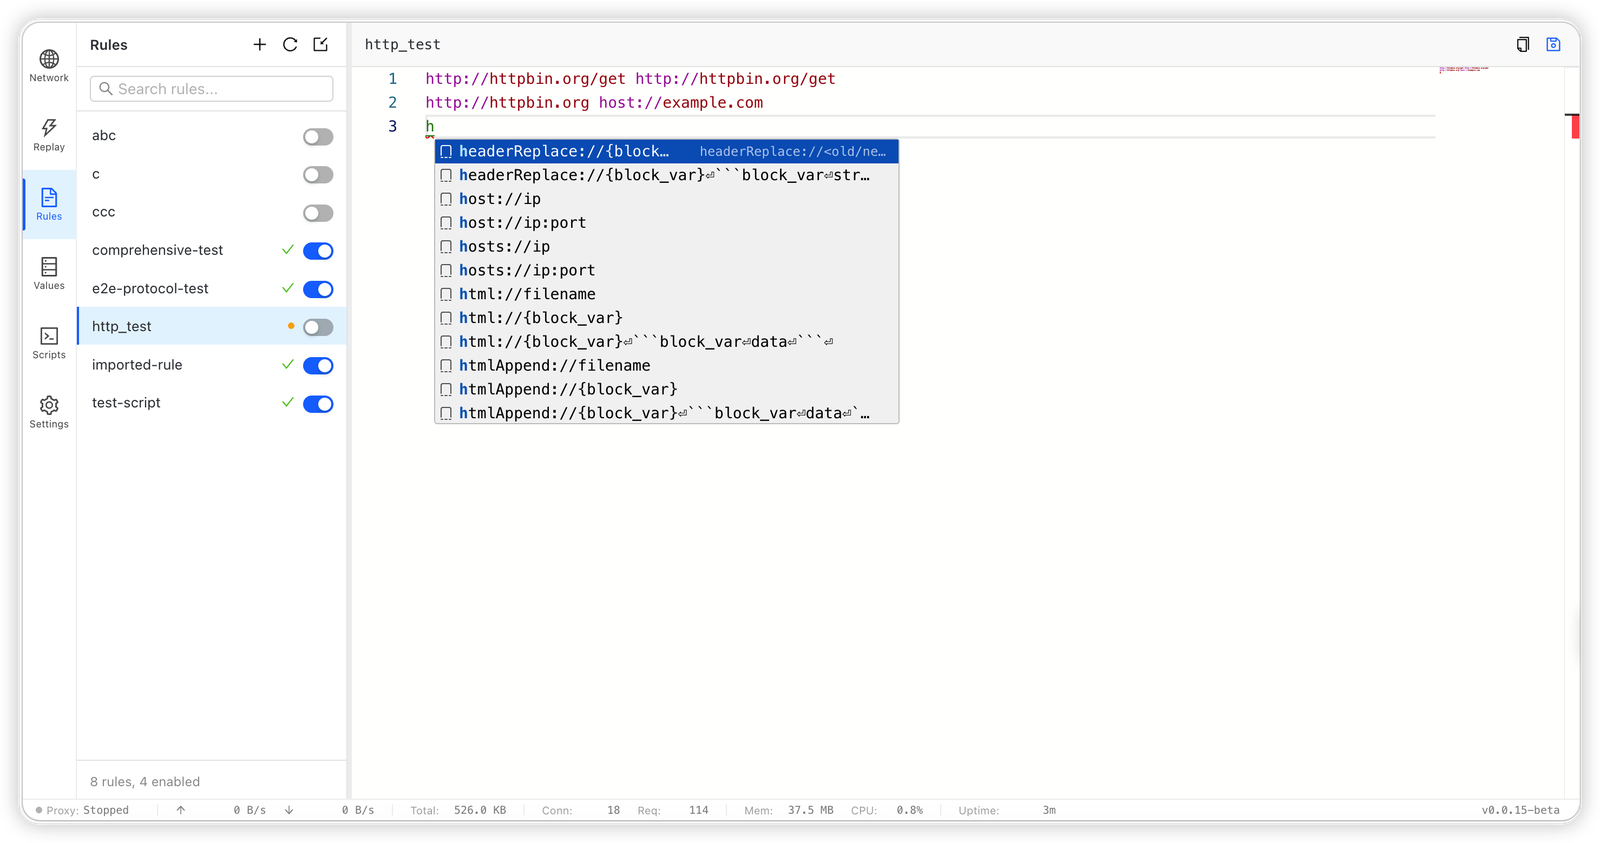This screenshot has width=1600, height=843.
Task: Click the v0.0.15-beta version label
Action: click(x=1520, y=810)
